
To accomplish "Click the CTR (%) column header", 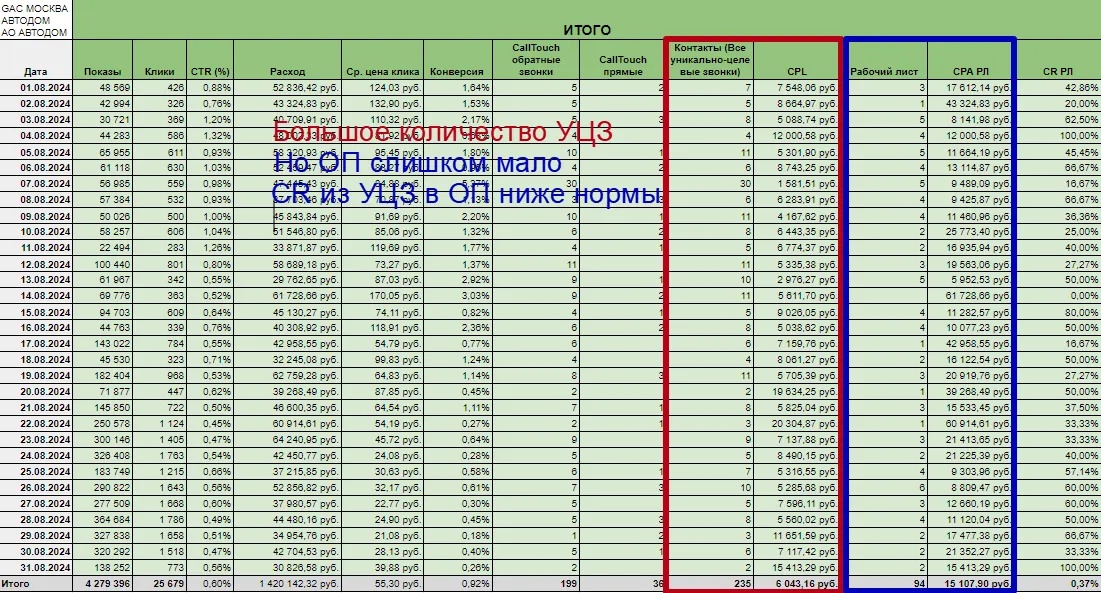I will point(210,72).
